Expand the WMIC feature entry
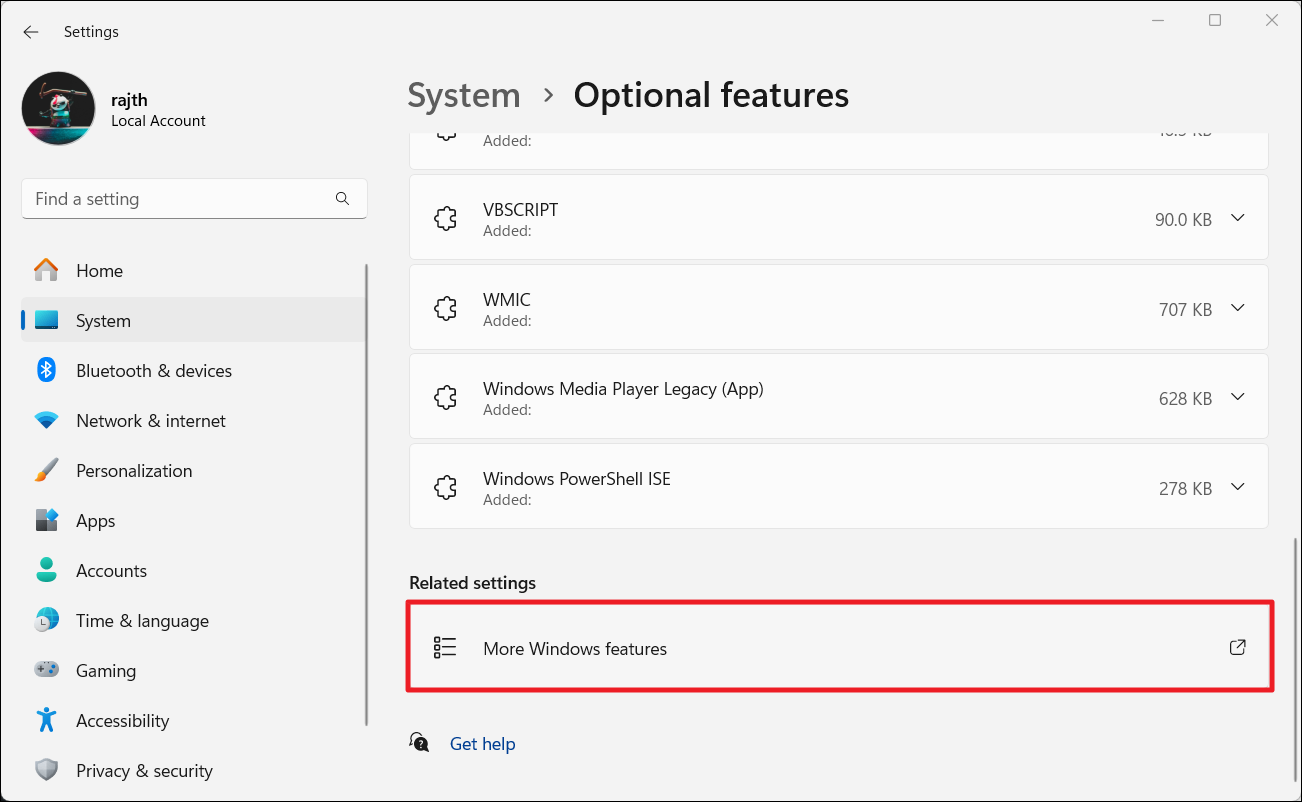Viewport: 1302px width, 802px height. point(1237,308)
